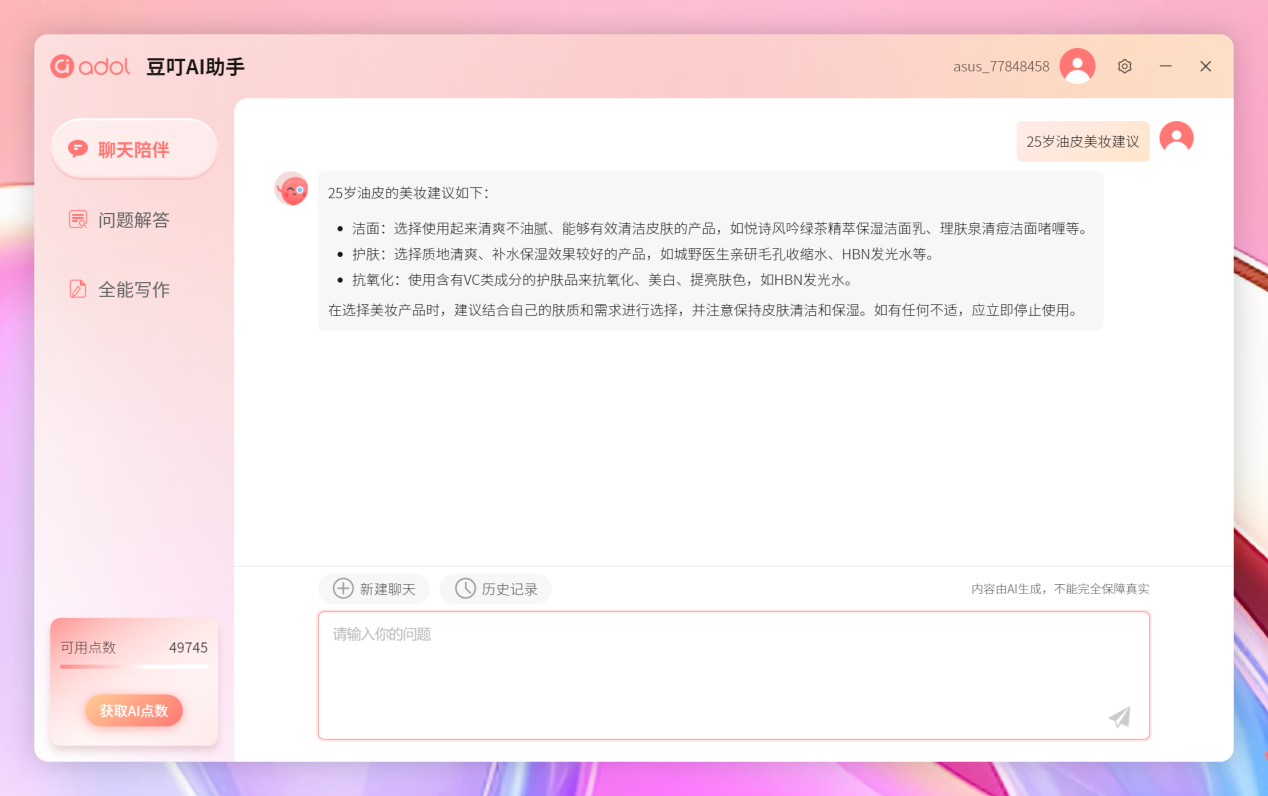1268x796 pixels.
Task: Click the available points progress bar
Action: [x=134, y=666]
